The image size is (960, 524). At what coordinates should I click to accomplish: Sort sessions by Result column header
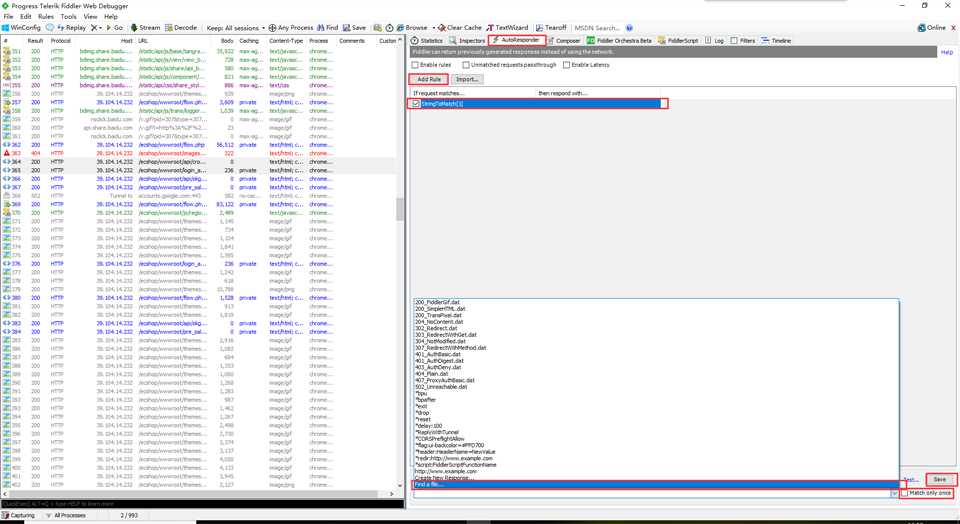[36, 41]
